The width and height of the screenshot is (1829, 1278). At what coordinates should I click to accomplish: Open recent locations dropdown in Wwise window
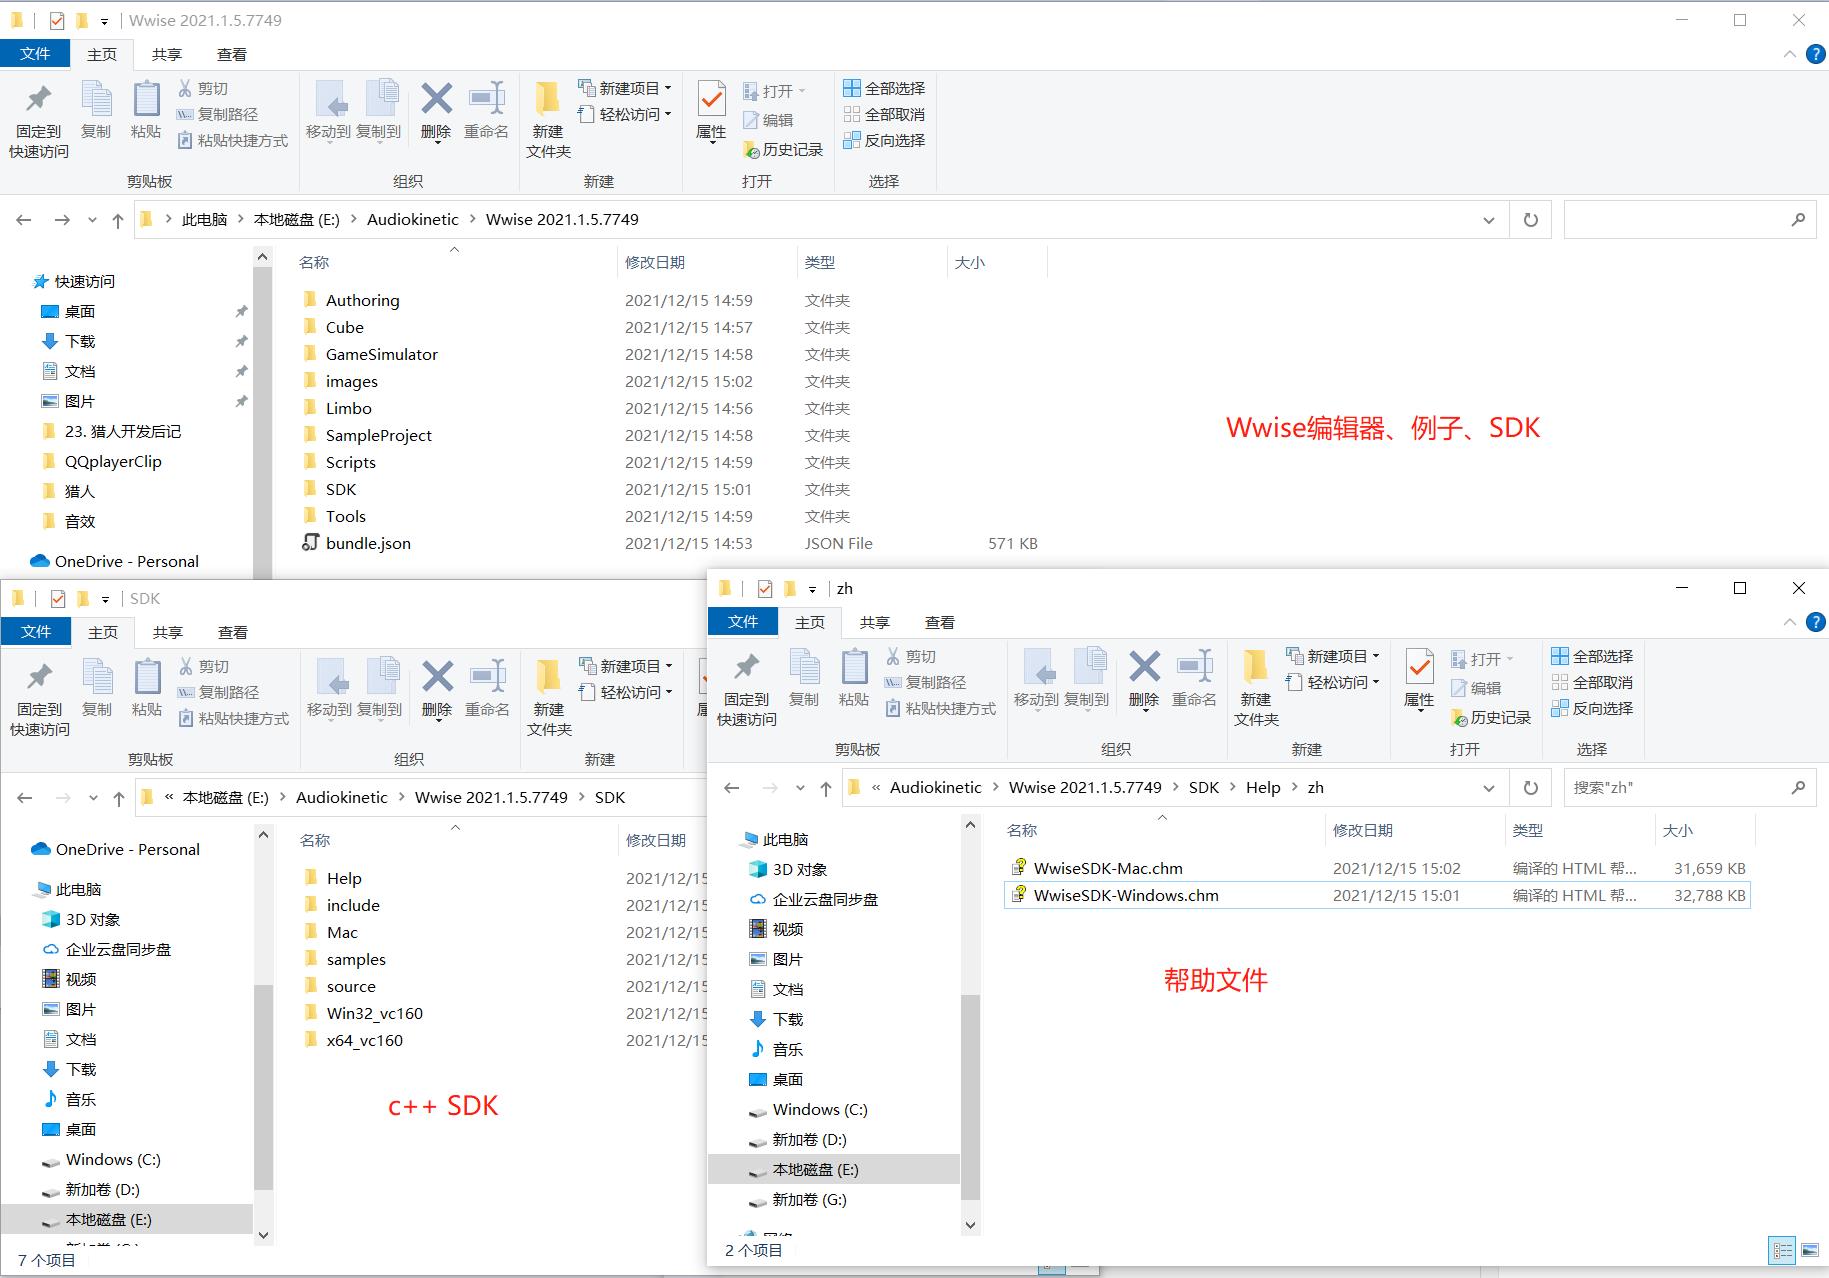tap(93, 220)
